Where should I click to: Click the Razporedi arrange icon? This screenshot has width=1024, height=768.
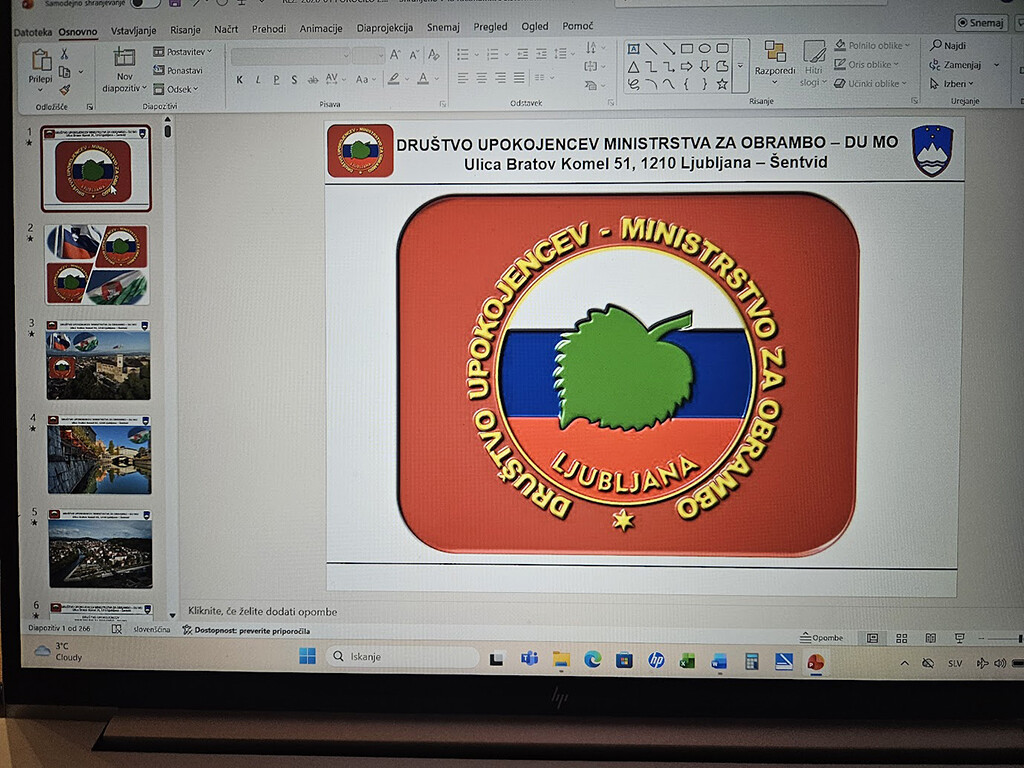775,52
